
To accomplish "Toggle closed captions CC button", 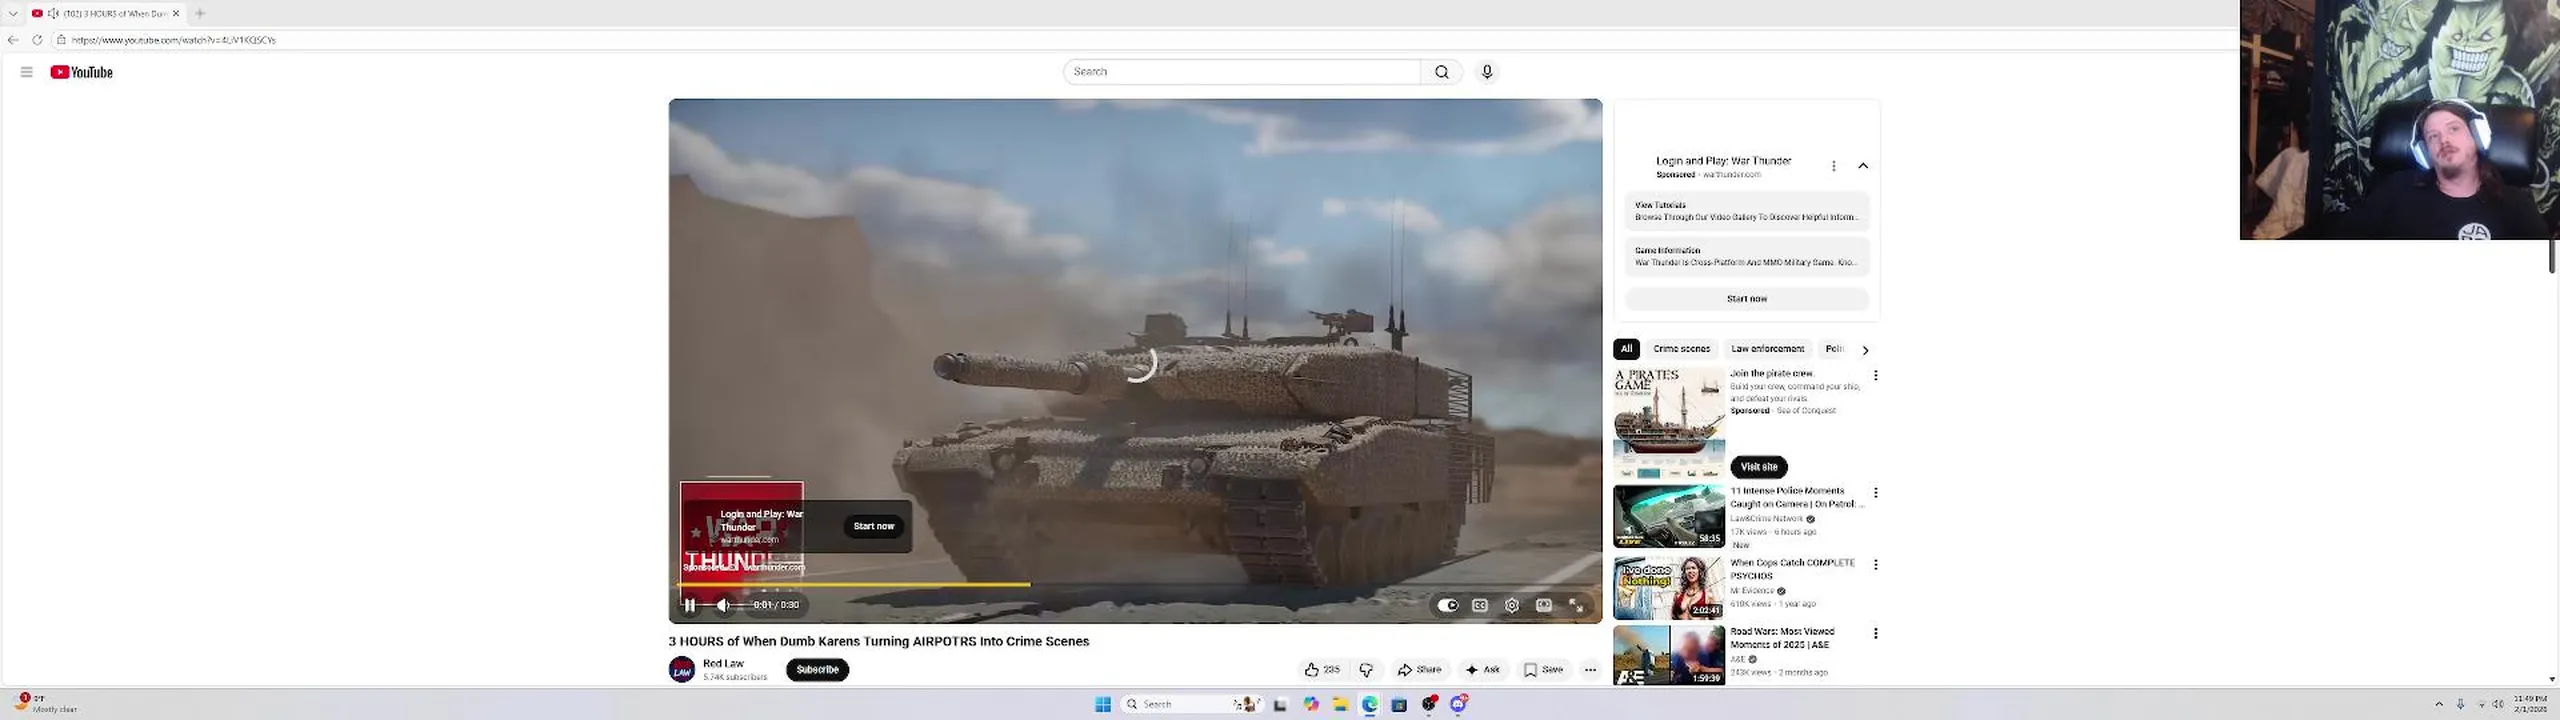I will tap(1480, 605).
